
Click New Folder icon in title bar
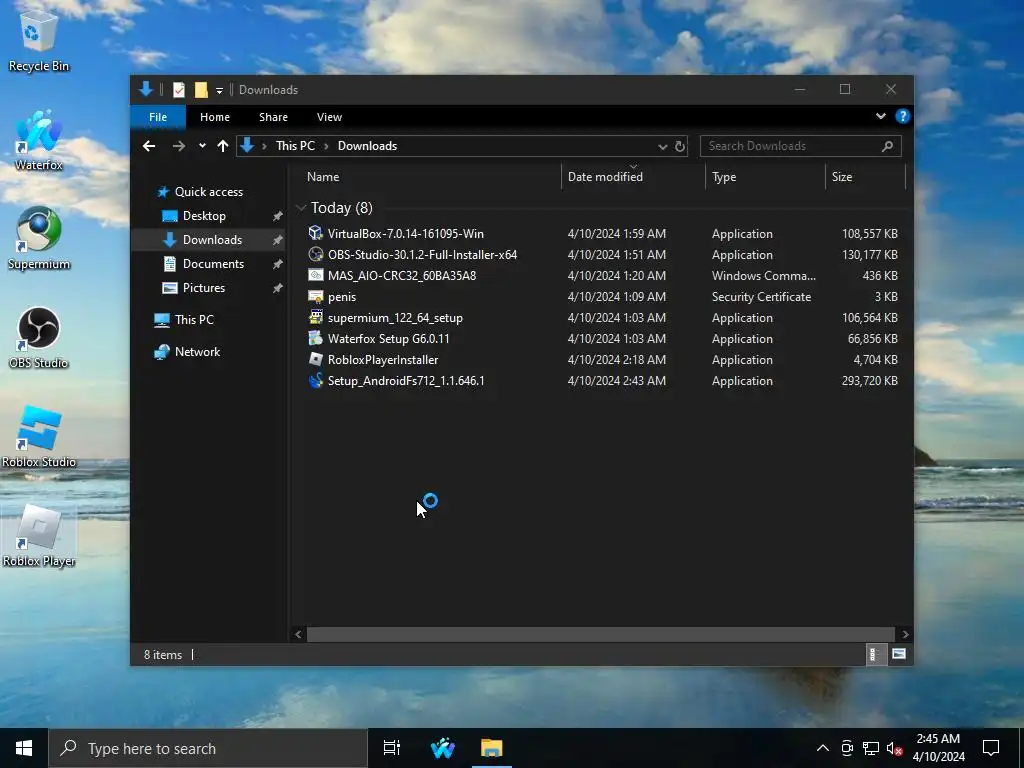[201, 89]
